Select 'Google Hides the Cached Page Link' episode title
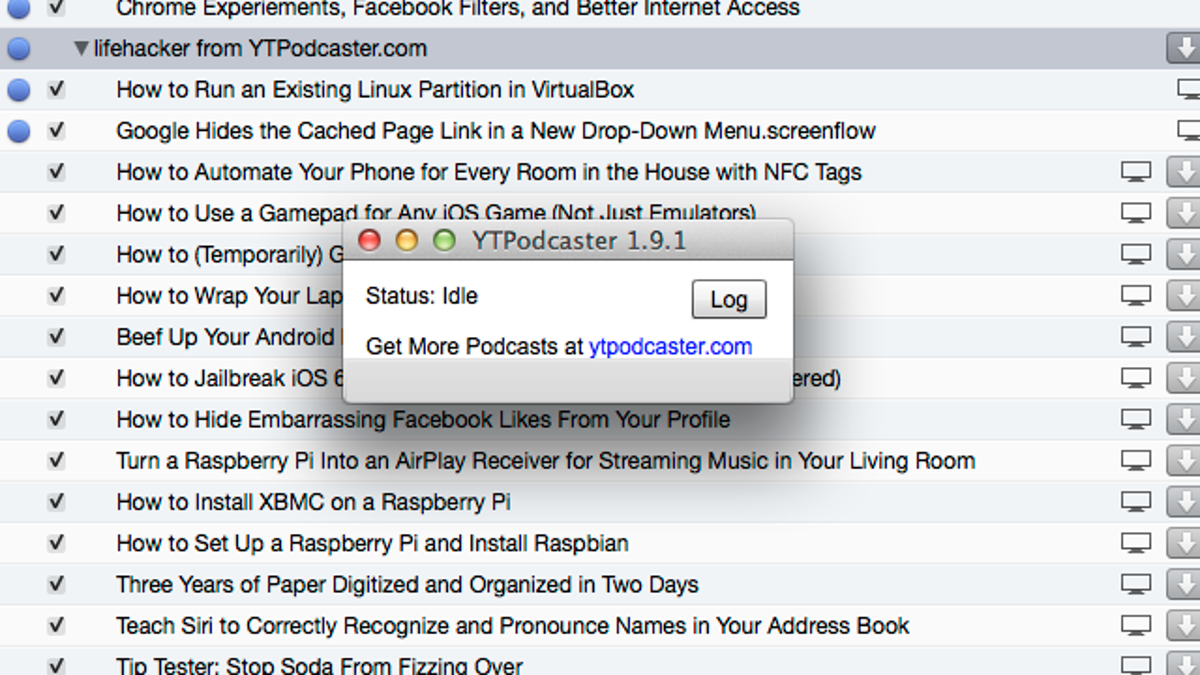Screen dimensions: 1200x675 (x=496, y=130)
